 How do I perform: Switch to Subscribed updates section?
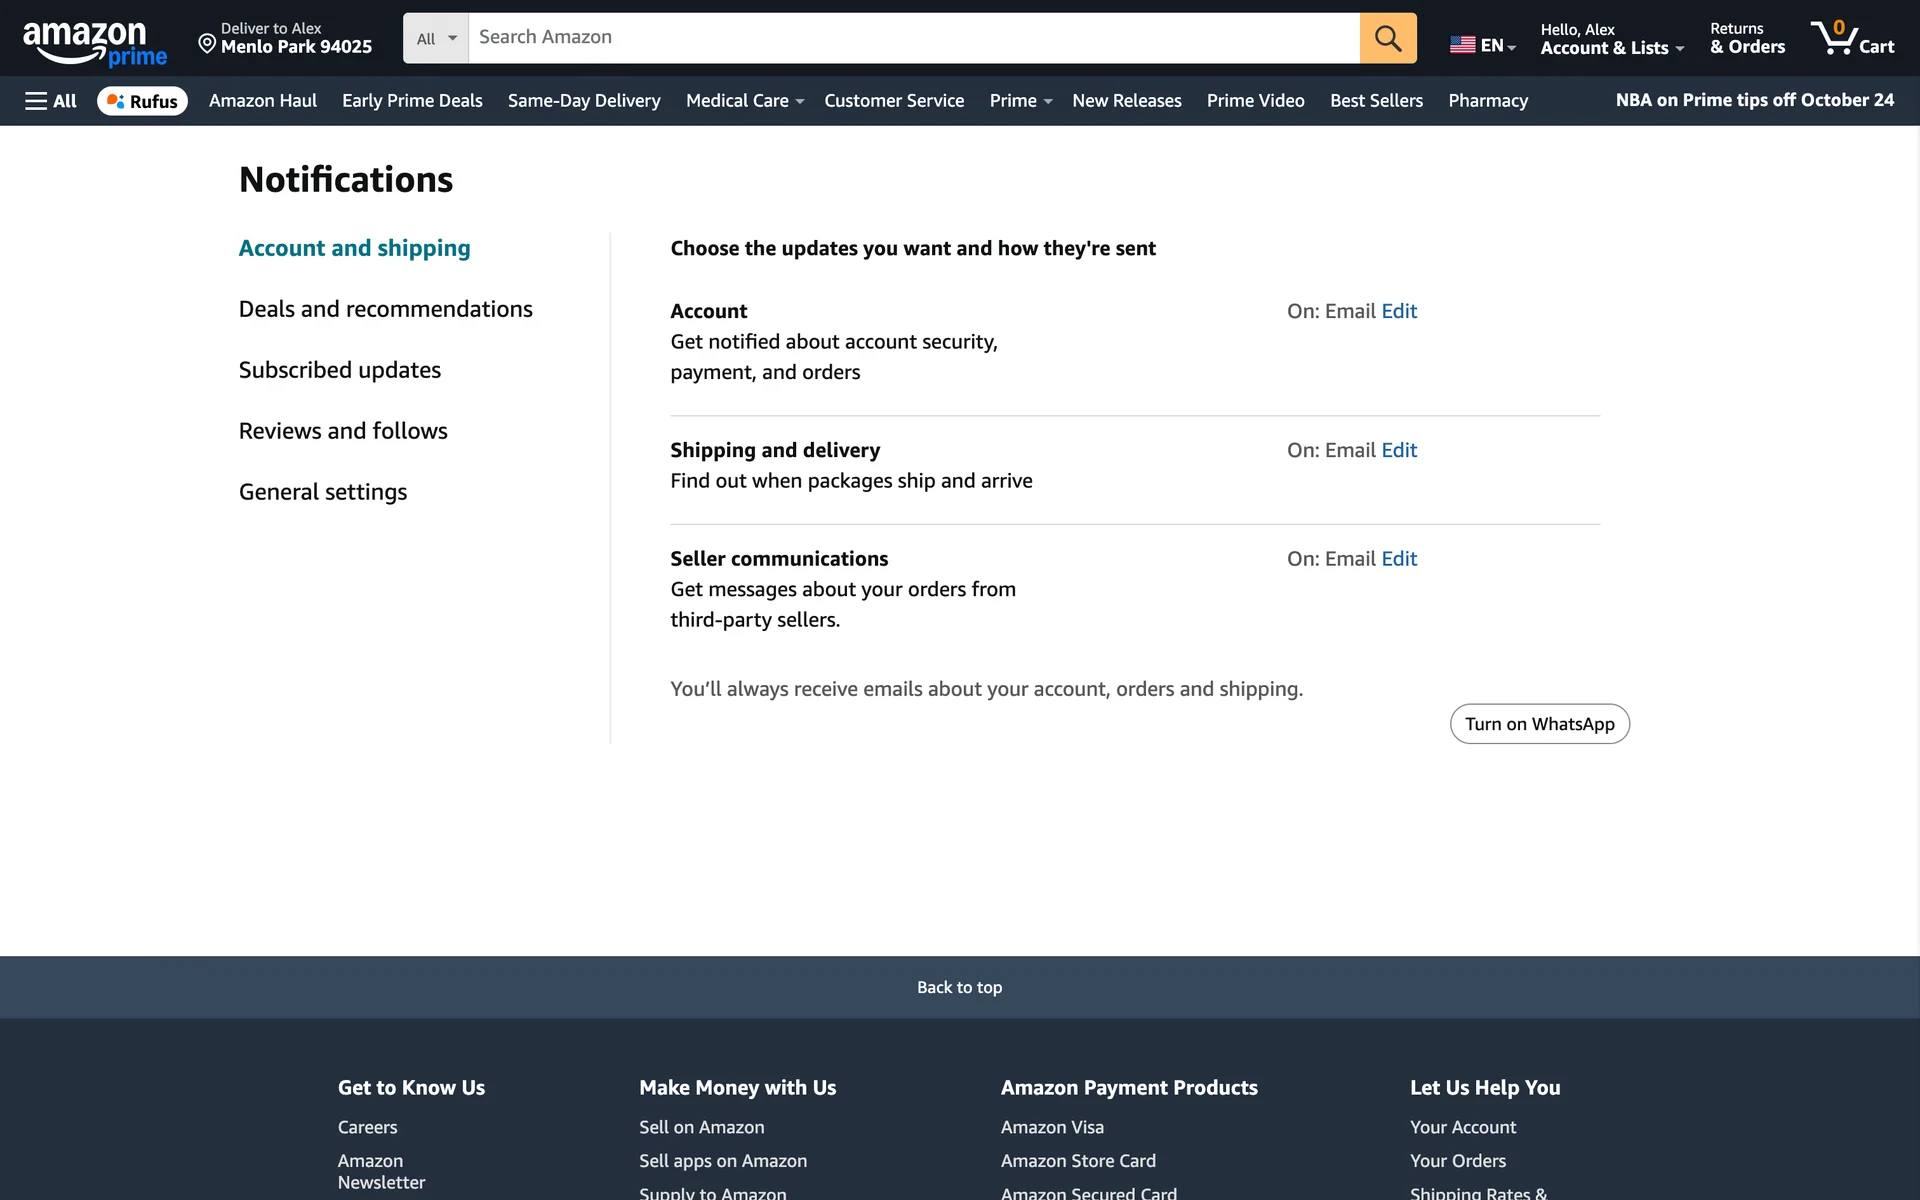tap(339, 370)
